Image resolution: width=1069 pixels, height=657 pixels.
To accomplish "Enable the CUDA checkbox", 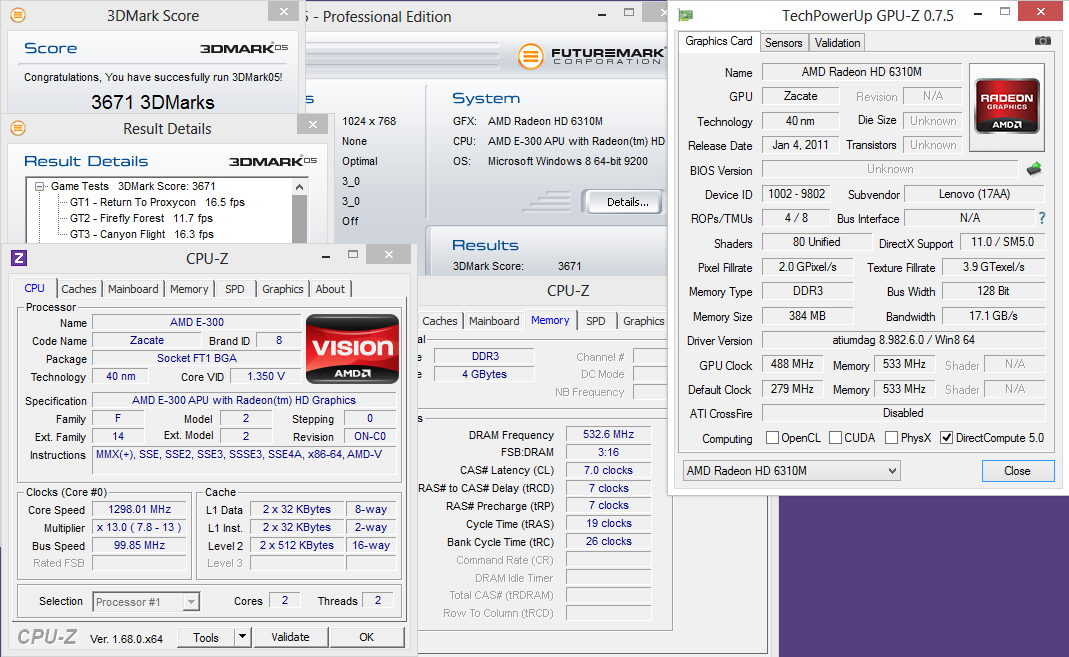I will coord(835,438).
